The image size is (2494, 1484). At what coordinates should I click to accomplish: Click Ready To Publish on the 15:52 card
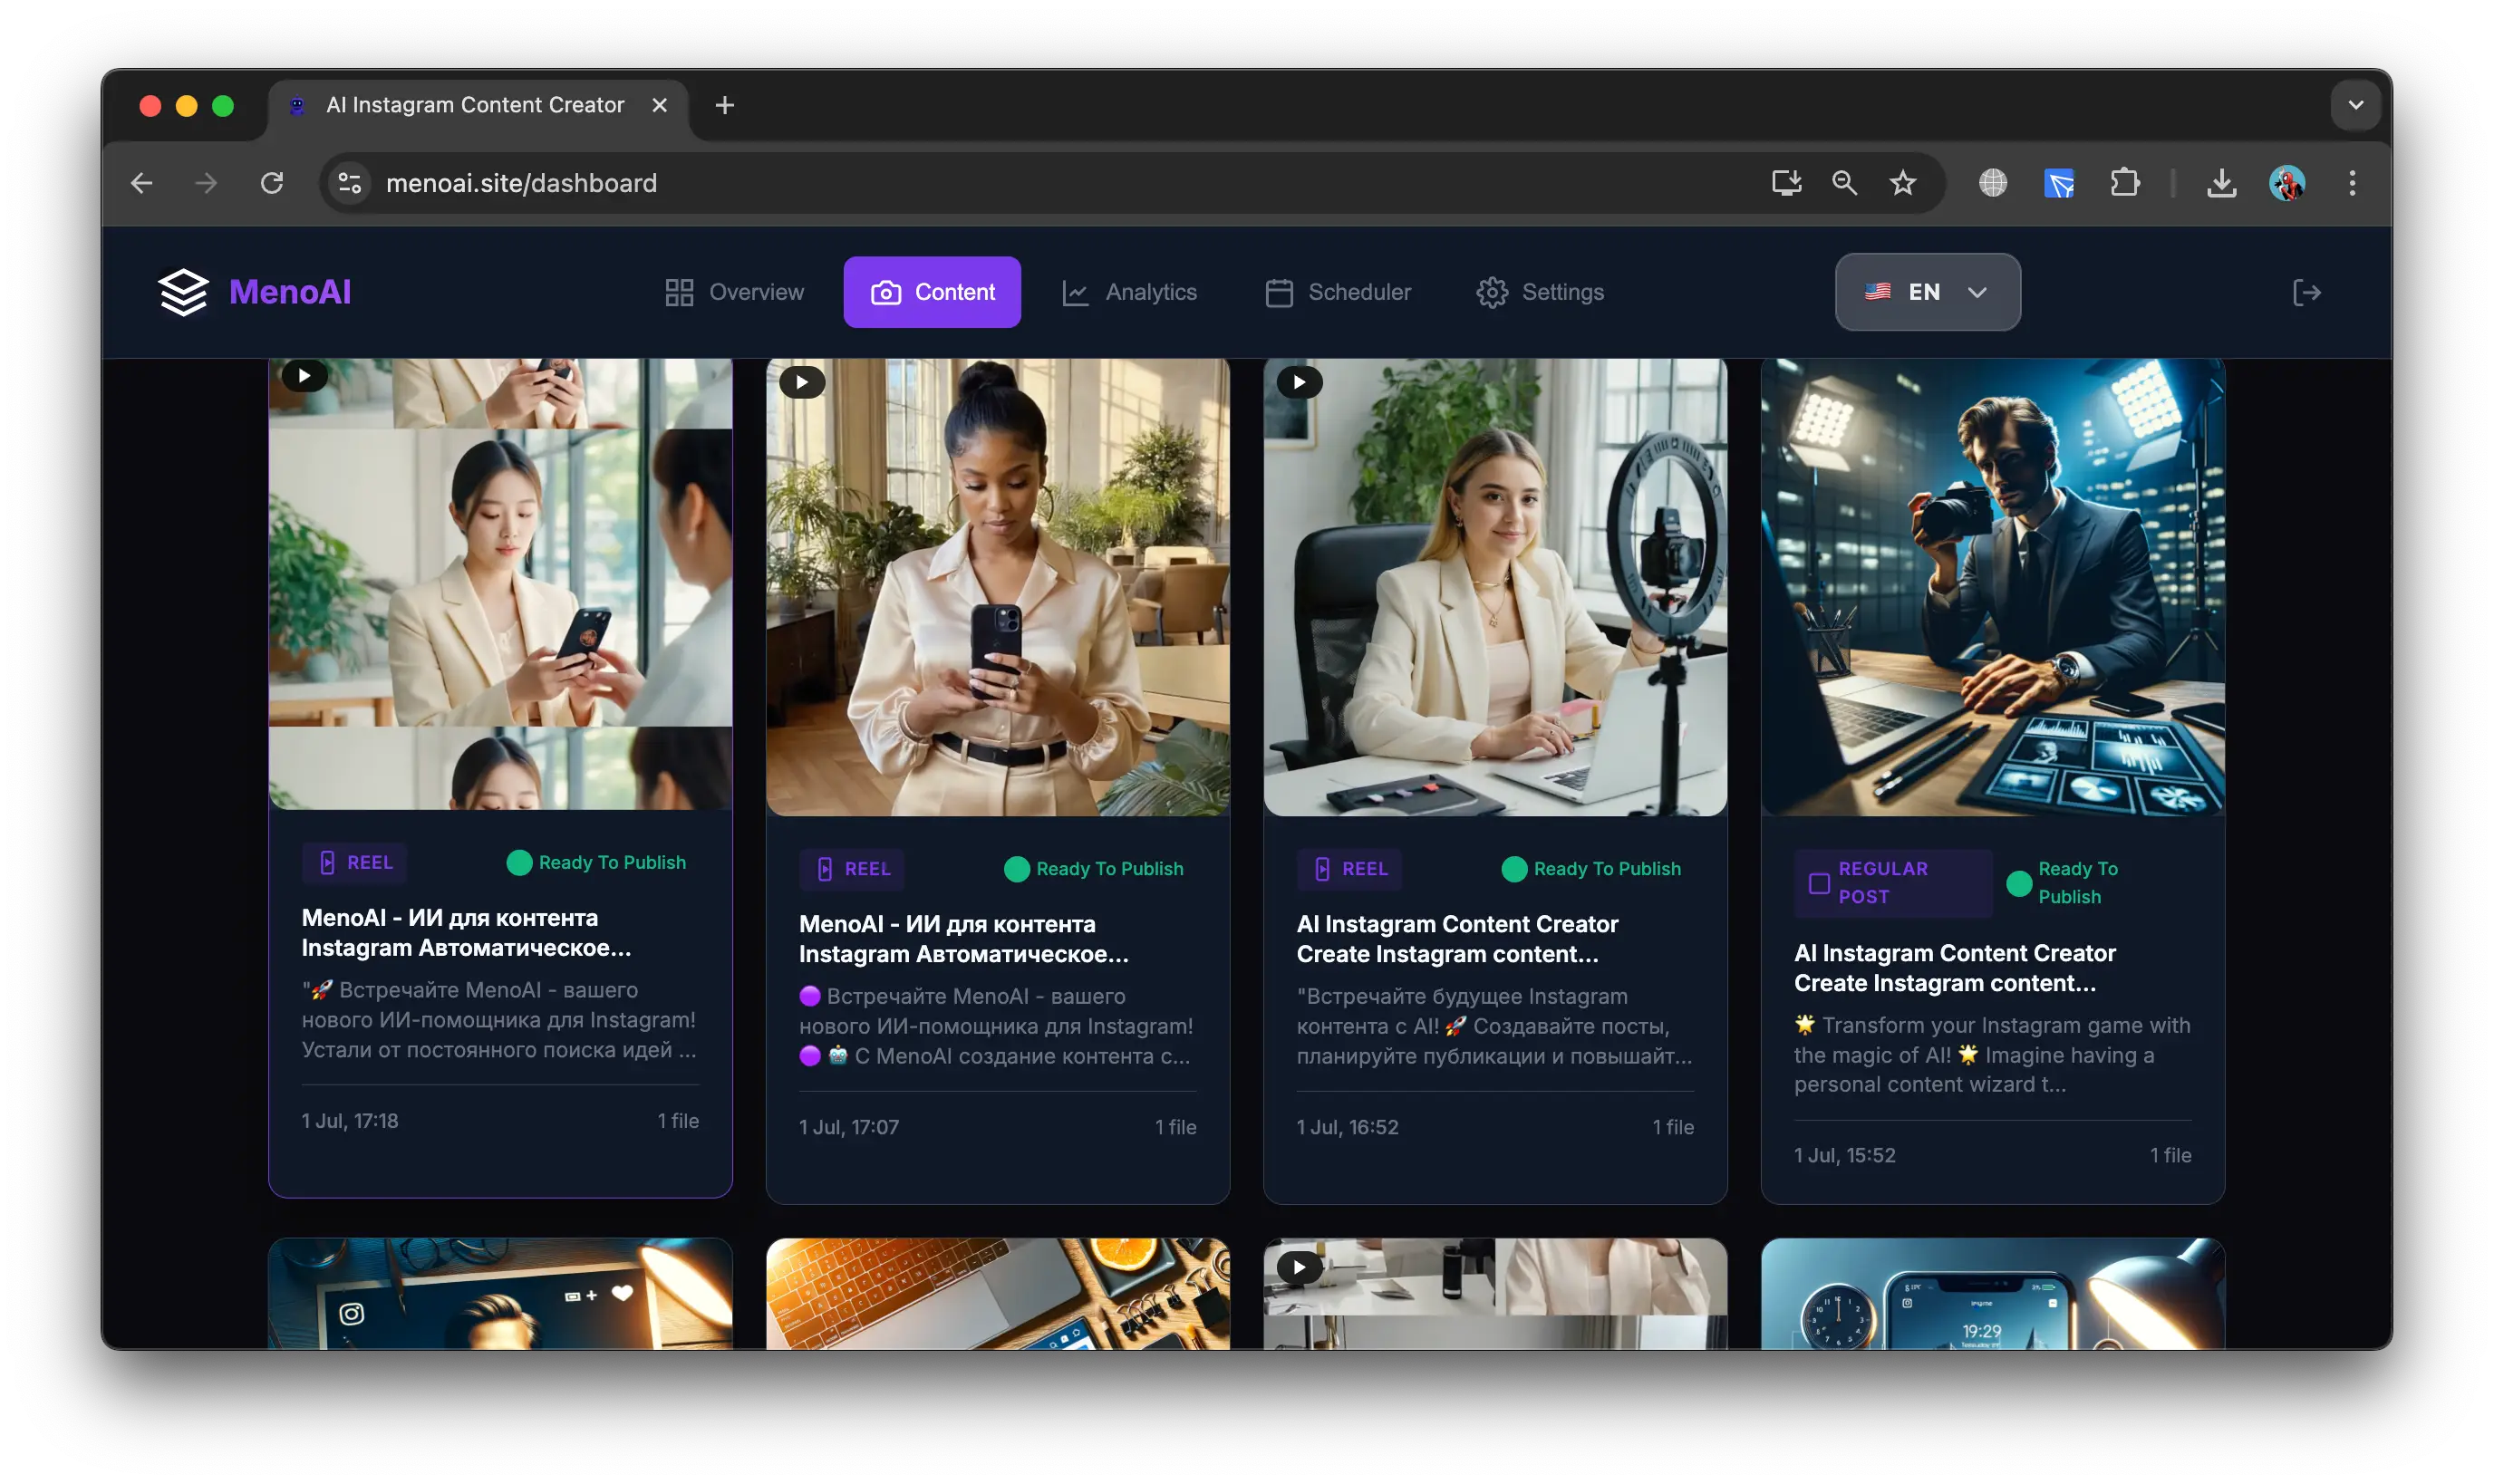pyautogui.click(x=2064, y=883)
